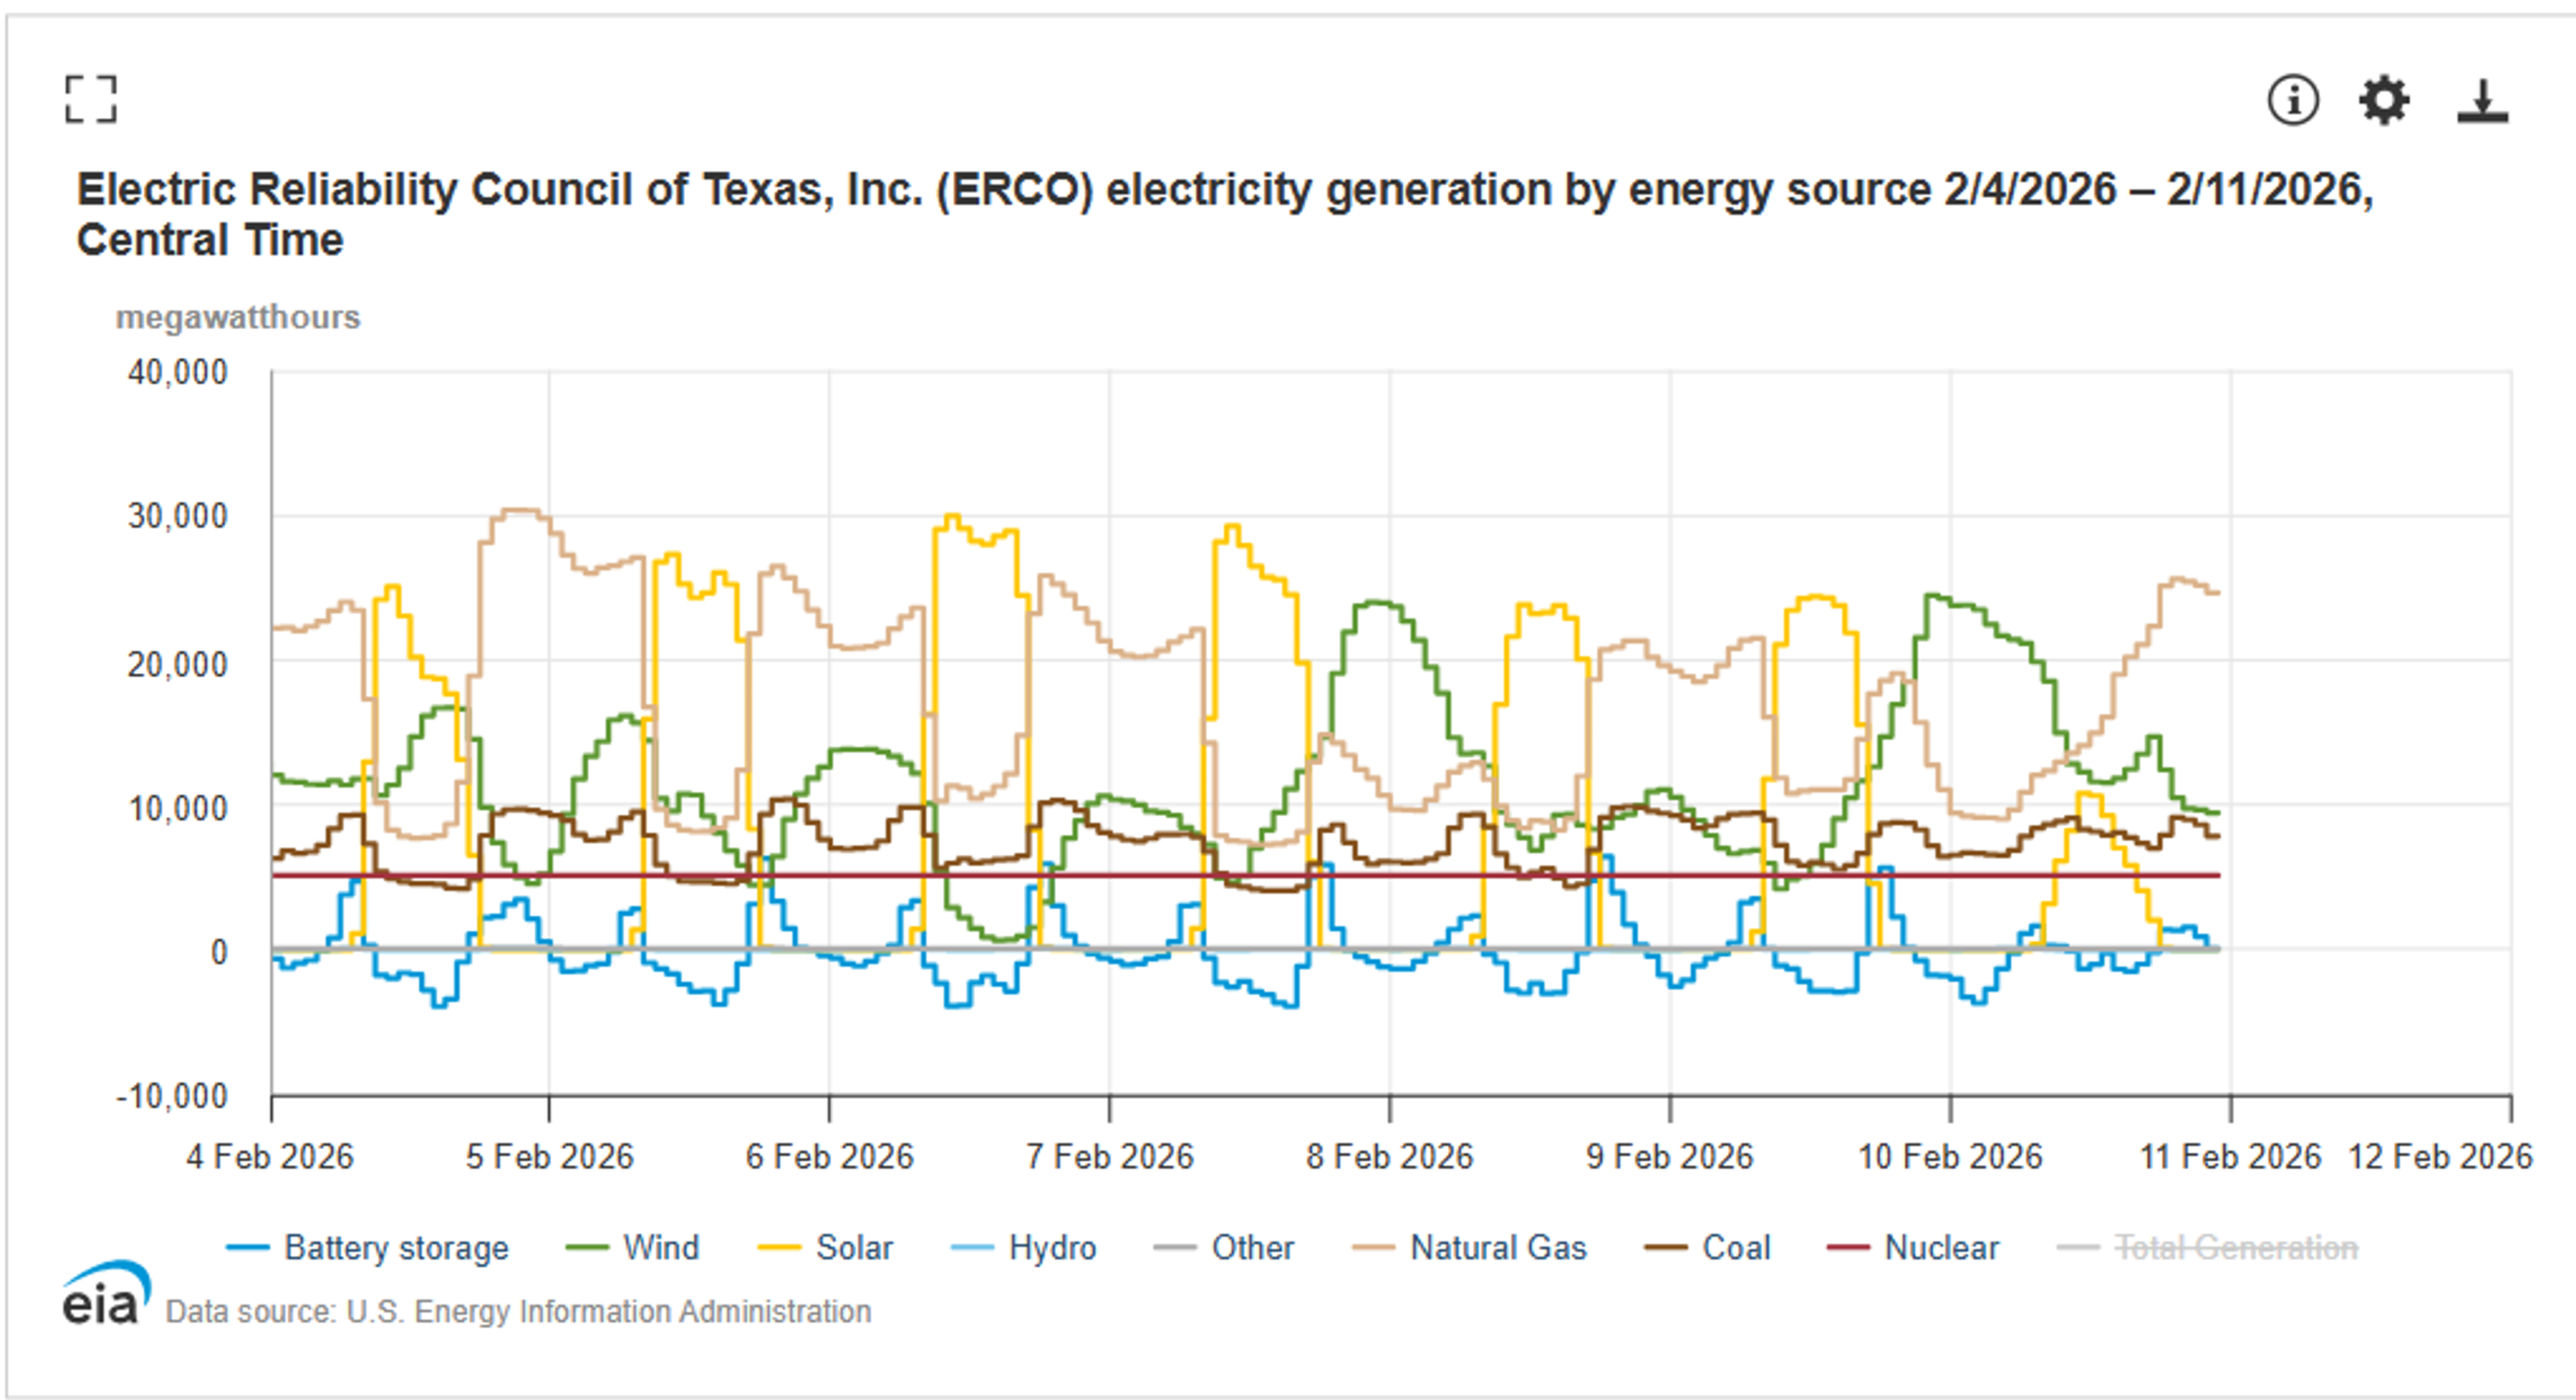Click the Solar yellow legend swatch
Screen dimensions: 2576x1400
click(x=779, y=1248)
